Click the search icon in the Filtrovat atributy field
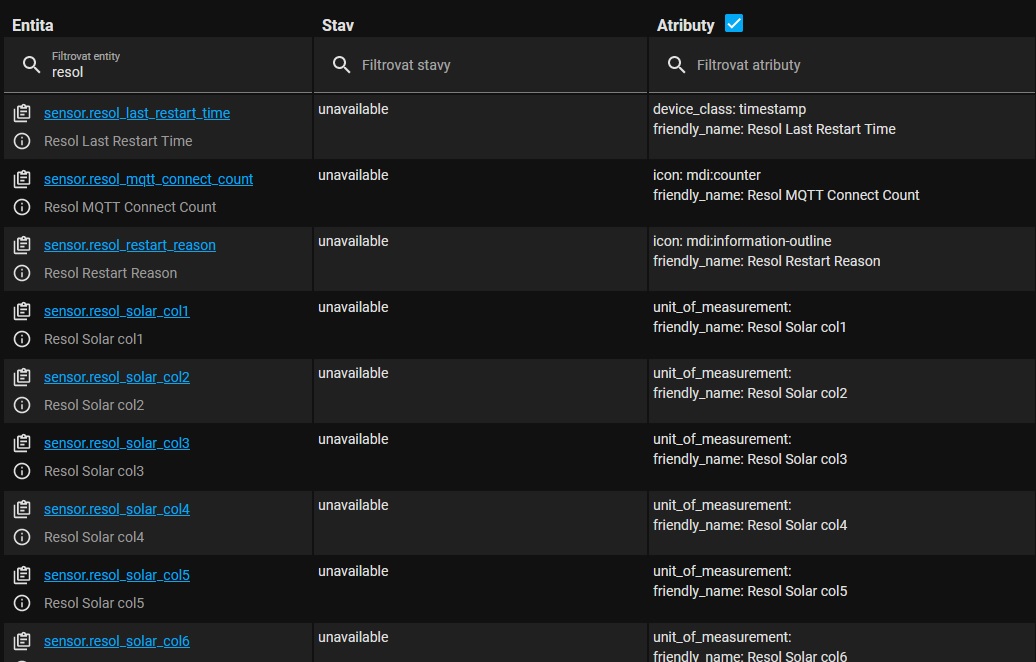Screen dimensions: 1036x662 pyautogui.click(x=675, y=64)
